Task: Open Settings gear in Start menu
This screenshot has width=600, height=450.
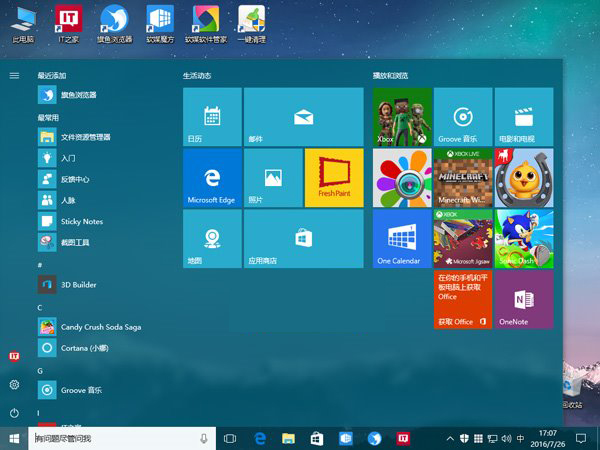Action: [14, 385]
